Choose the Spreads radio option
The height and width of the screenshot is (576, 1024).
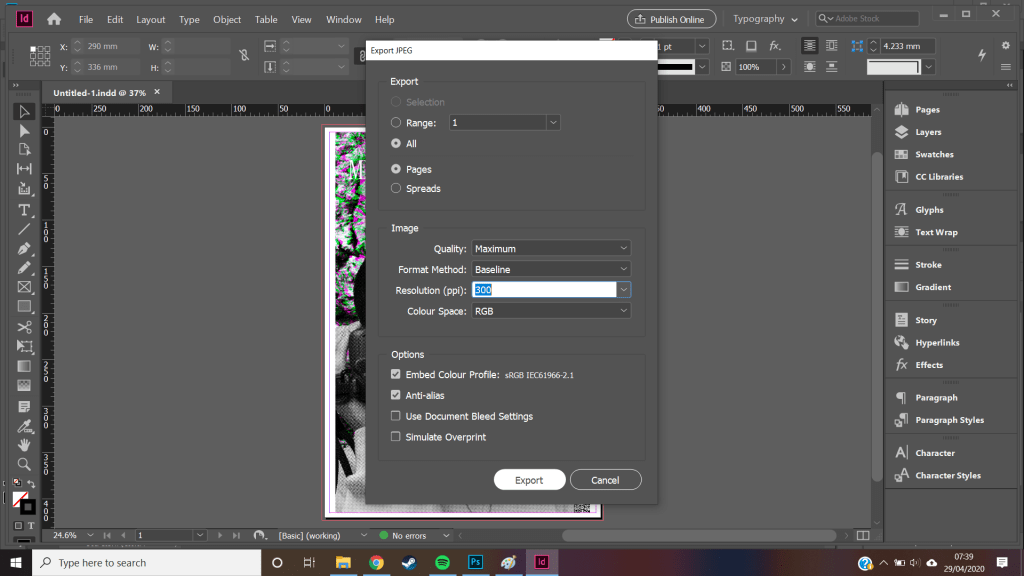click(x=397, y=188)
